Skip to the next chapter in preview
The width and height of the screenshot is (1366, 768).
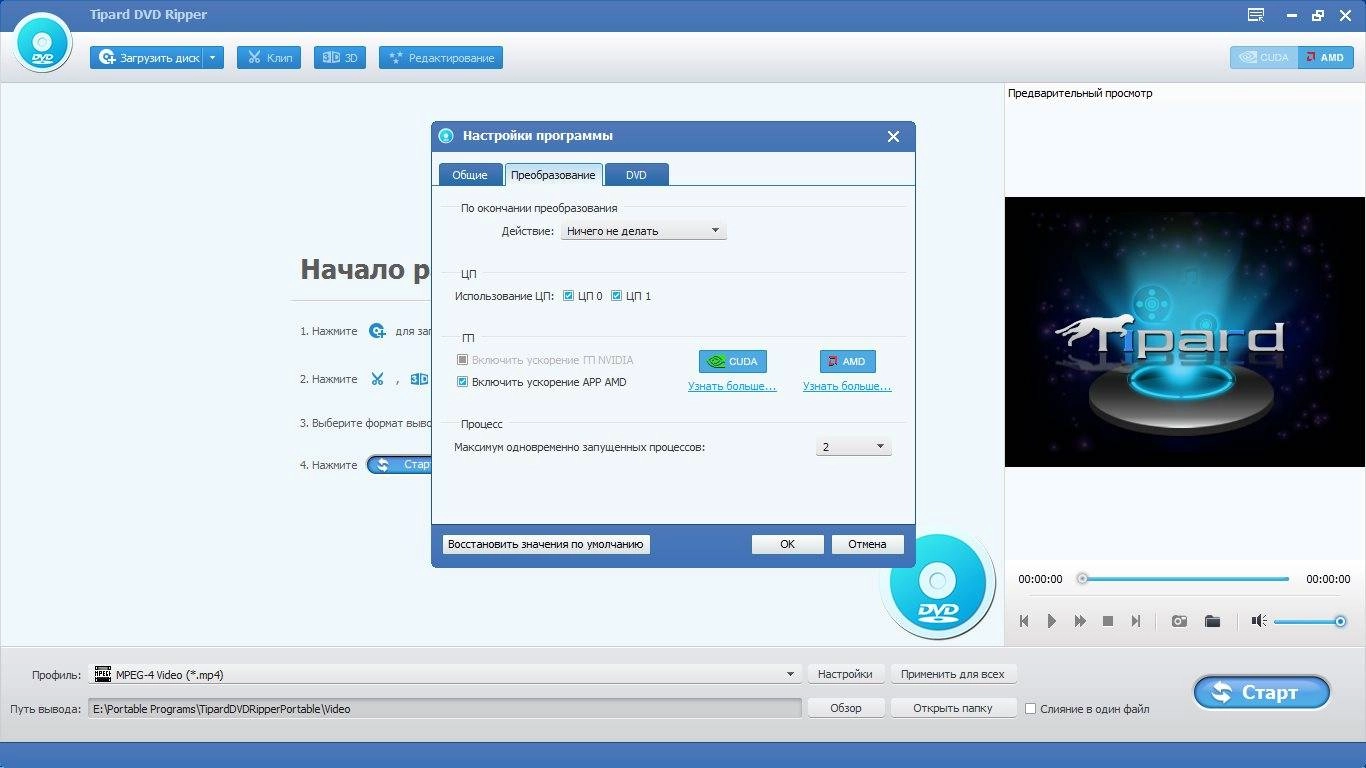[x=1136, y=621]
